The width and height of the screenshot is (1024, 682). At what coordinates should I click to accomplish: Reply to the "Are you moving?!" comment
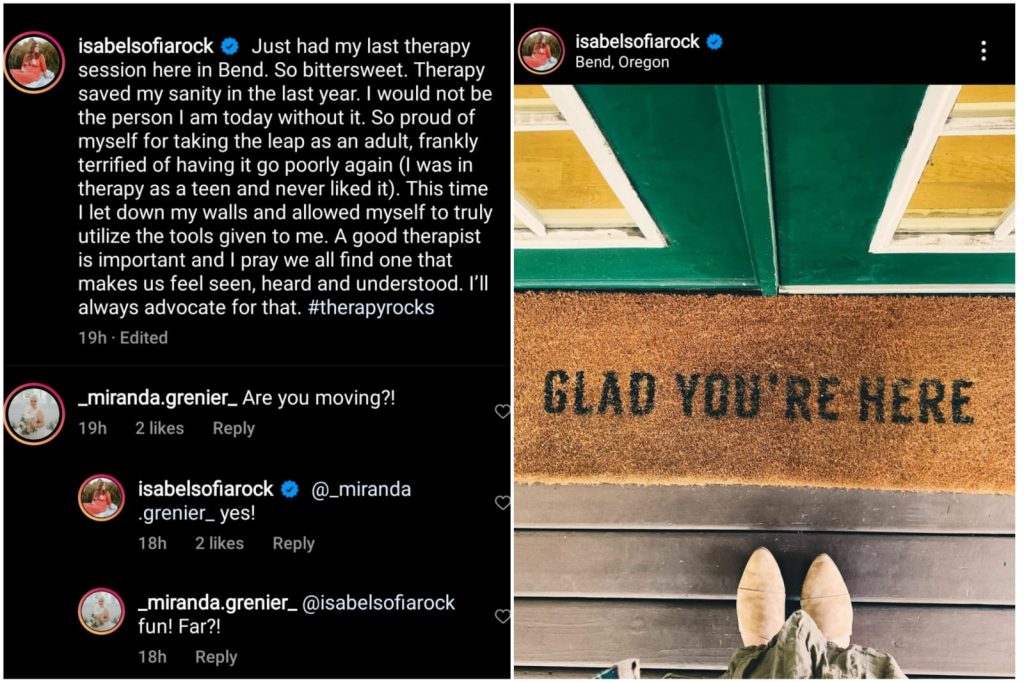click(x=234, y=428)
